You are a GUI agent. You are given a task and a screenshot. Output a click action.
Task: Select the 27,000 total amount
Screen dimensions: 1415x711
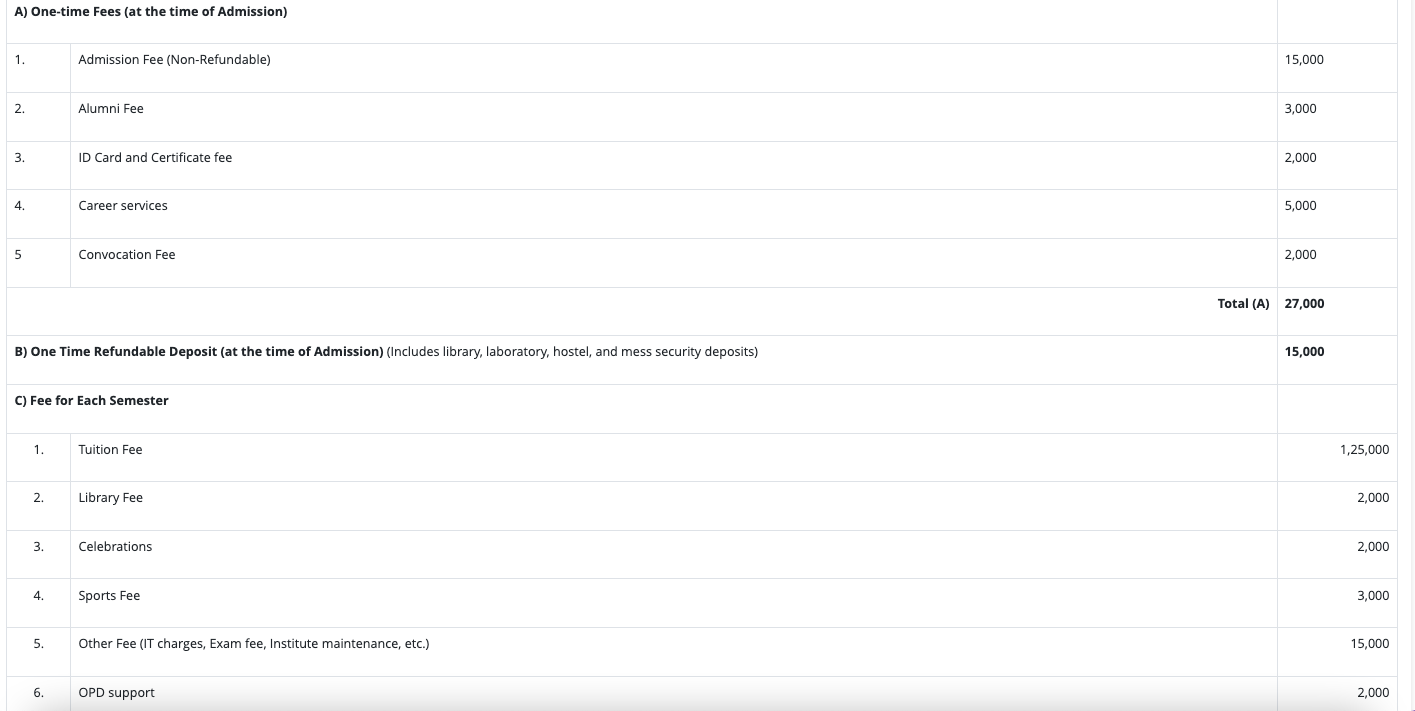tap(1304, 304)
